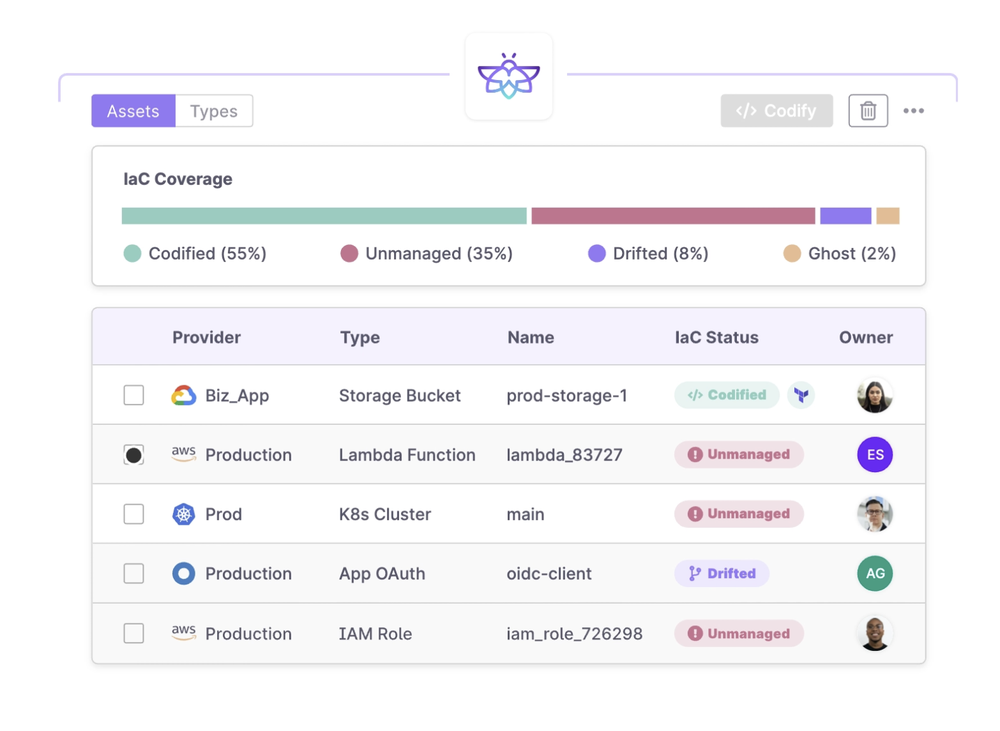Click the Kubernetes icon in Prod row
This screenshot has width=1000, height=731.
[183, 514]
